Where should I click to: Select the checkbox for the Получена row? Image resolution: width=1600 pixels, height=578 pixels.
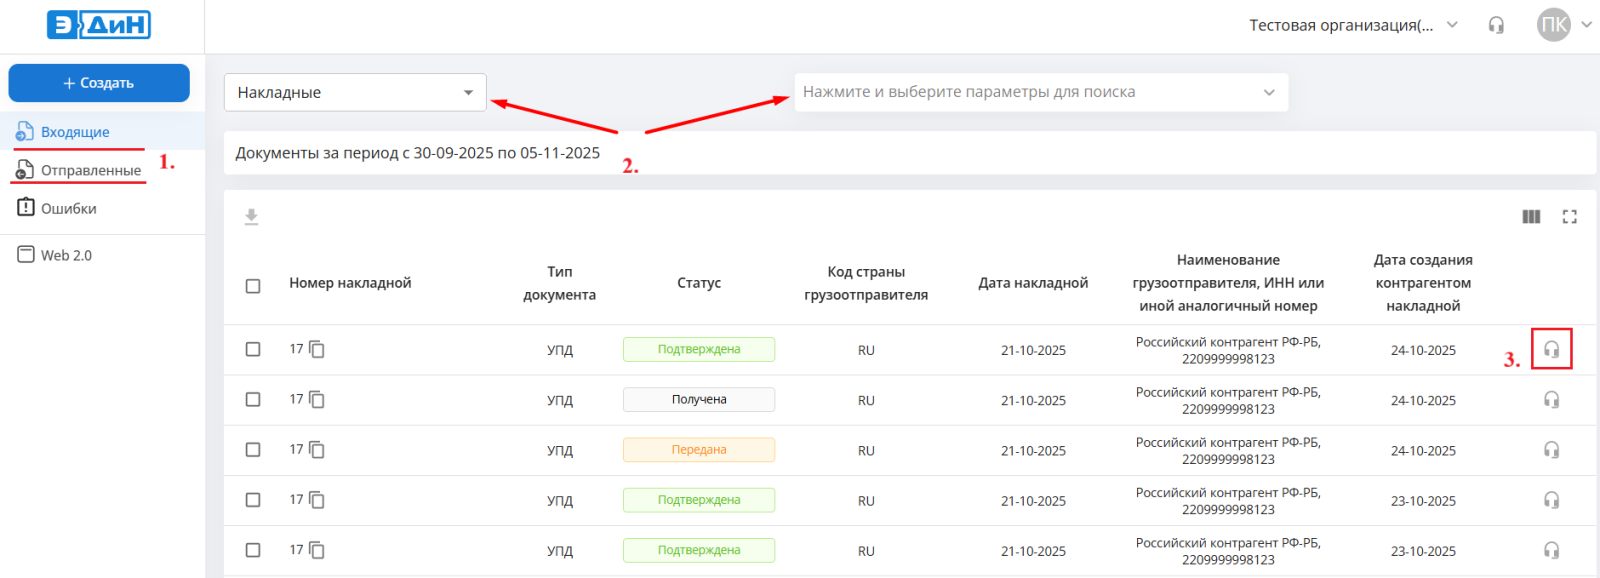(x=253, y=400)
